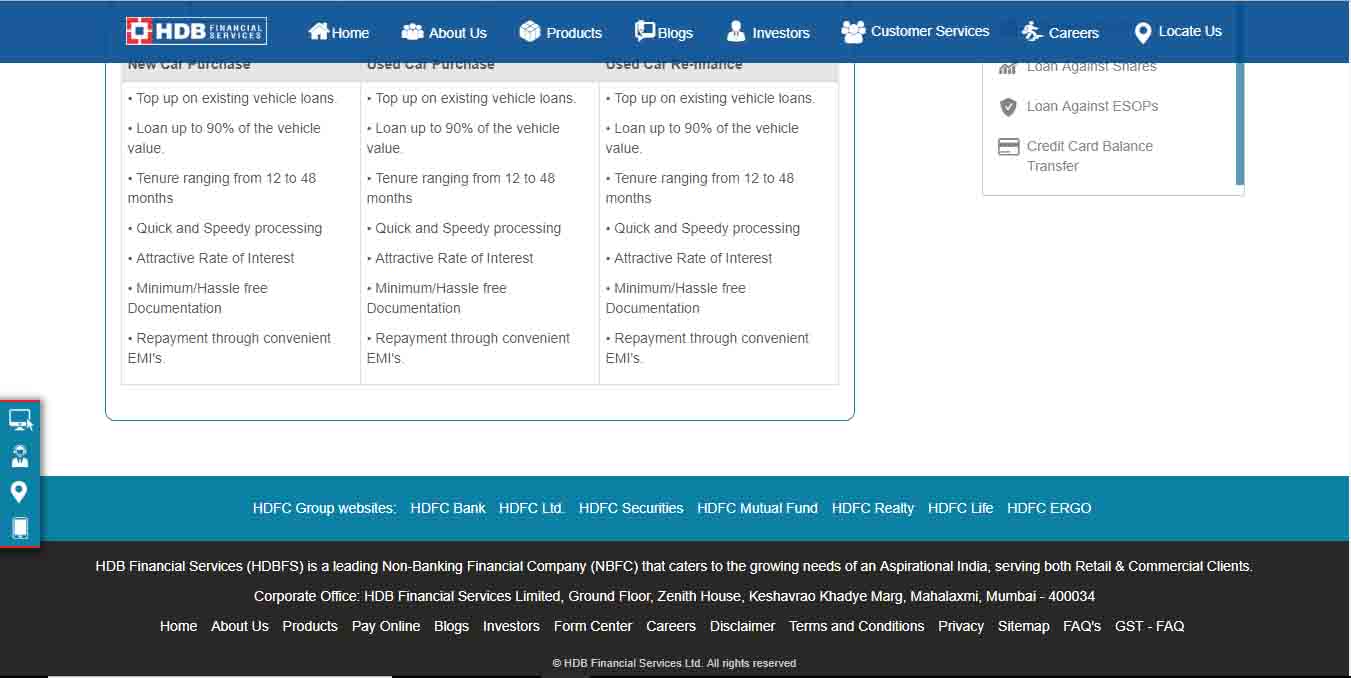1351x678 pixels.
Task: Open the GST - FAQ footer link
Action: (x=1150, y=626)
